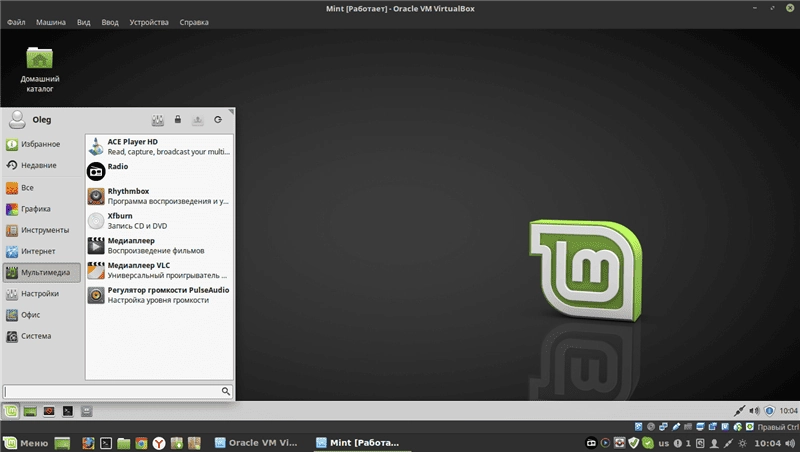The image size is (800, 452).
Task: Click the white shield tray icon
Action: [x=634, y=443]
